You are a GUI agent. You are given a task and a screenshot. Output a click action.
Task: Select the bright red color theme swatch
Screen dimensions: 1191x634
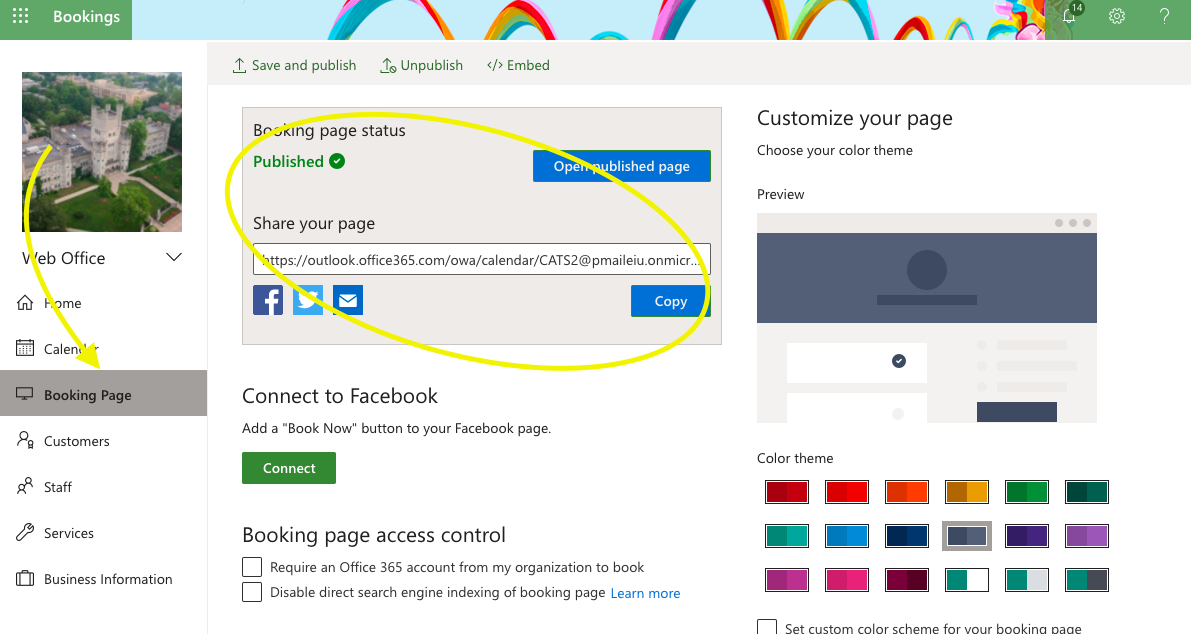(846, 492)
